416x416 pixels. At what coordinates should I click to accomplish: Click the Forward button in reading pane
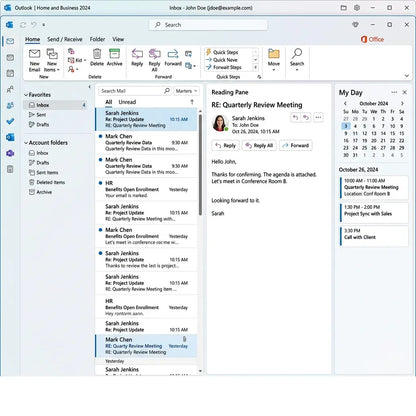coord(296,145)
